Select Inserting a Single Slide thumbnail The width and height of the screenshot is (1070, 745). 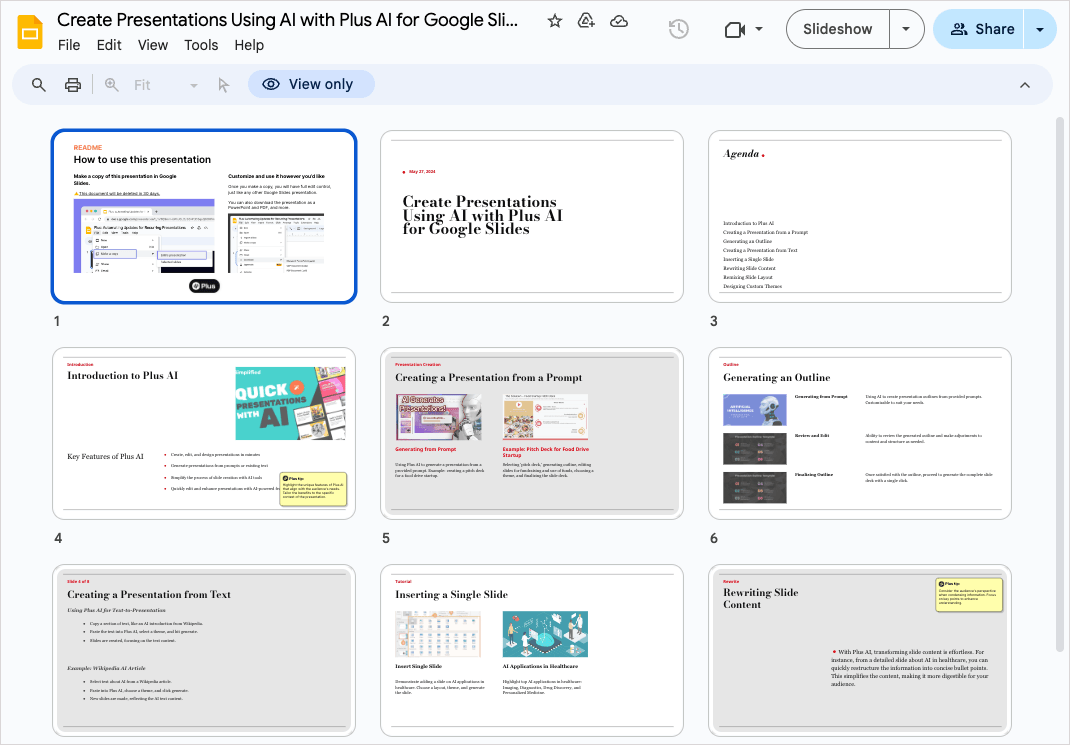532,650
